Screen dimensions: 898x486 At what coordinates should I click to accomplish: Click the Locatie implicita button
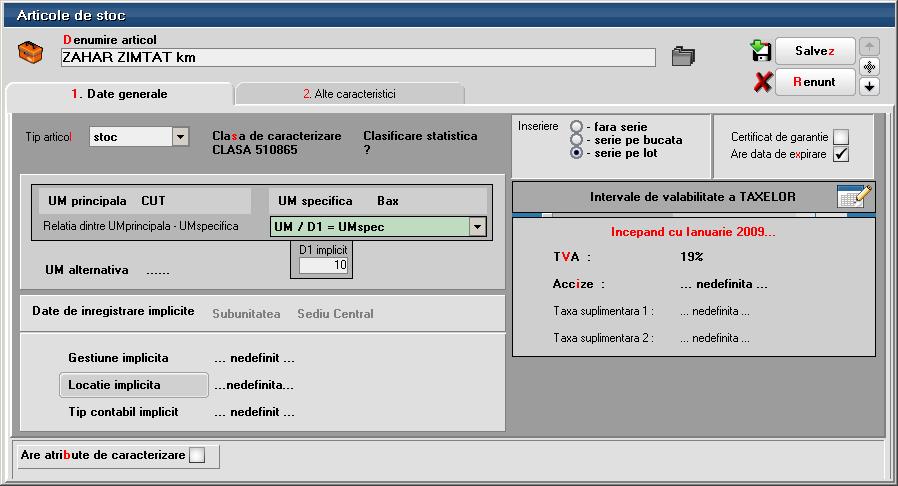[x=134, y=385]
